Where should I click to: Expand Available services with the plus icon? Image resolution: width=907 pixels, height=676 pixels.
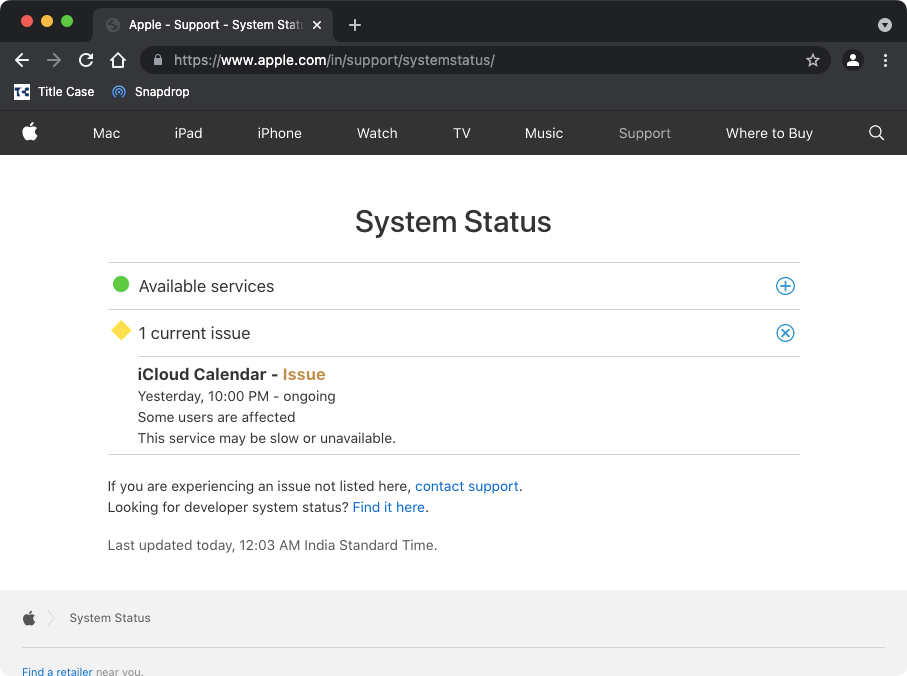[x=785, y=286]
